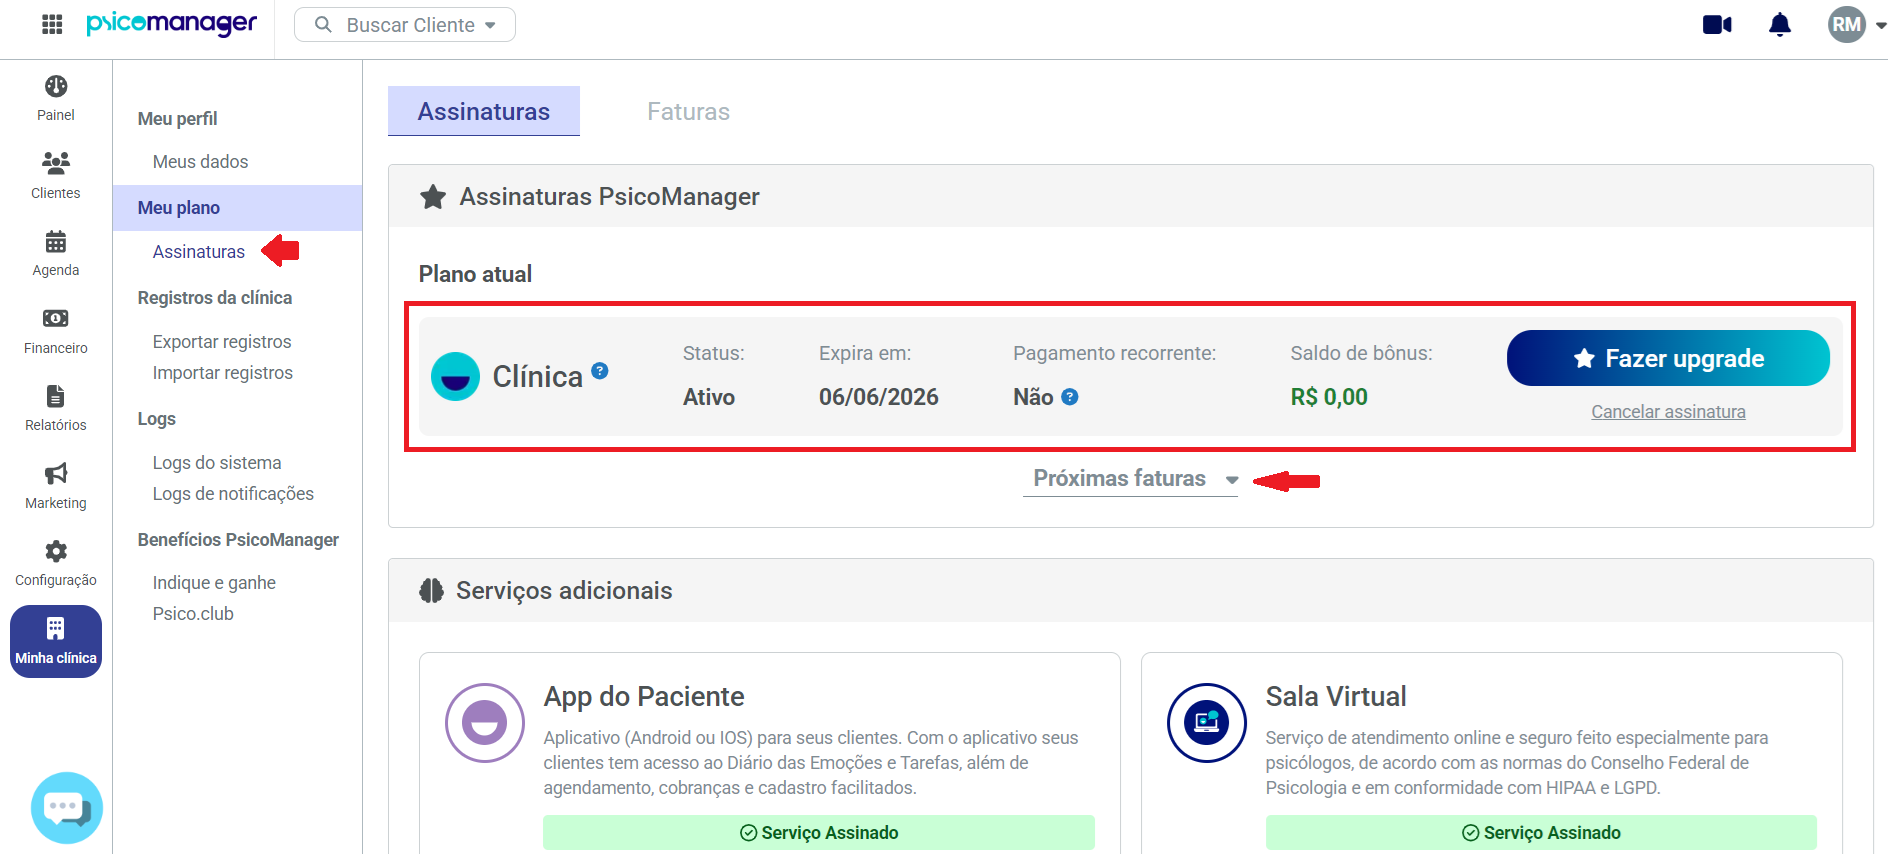This screenshot has width=1888, height=854.
Task: Open Configuração in sidebar
Action: click(56, 563)
